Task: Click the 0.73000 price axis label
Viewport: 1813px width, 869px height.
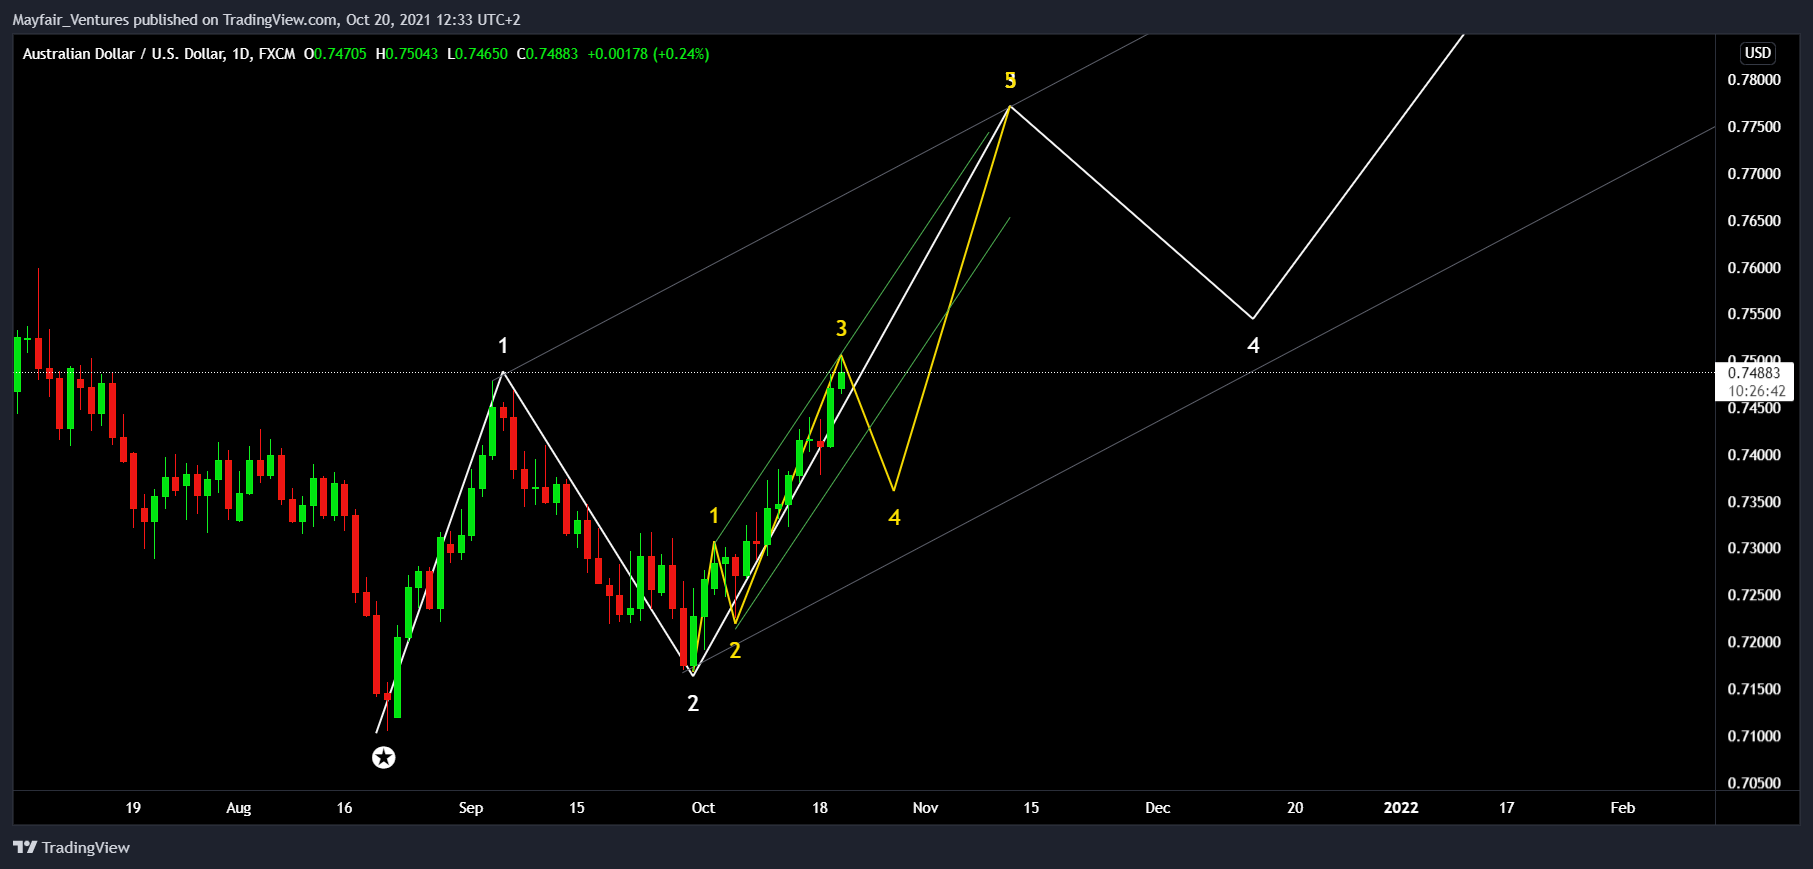Action: point(1754,548)
